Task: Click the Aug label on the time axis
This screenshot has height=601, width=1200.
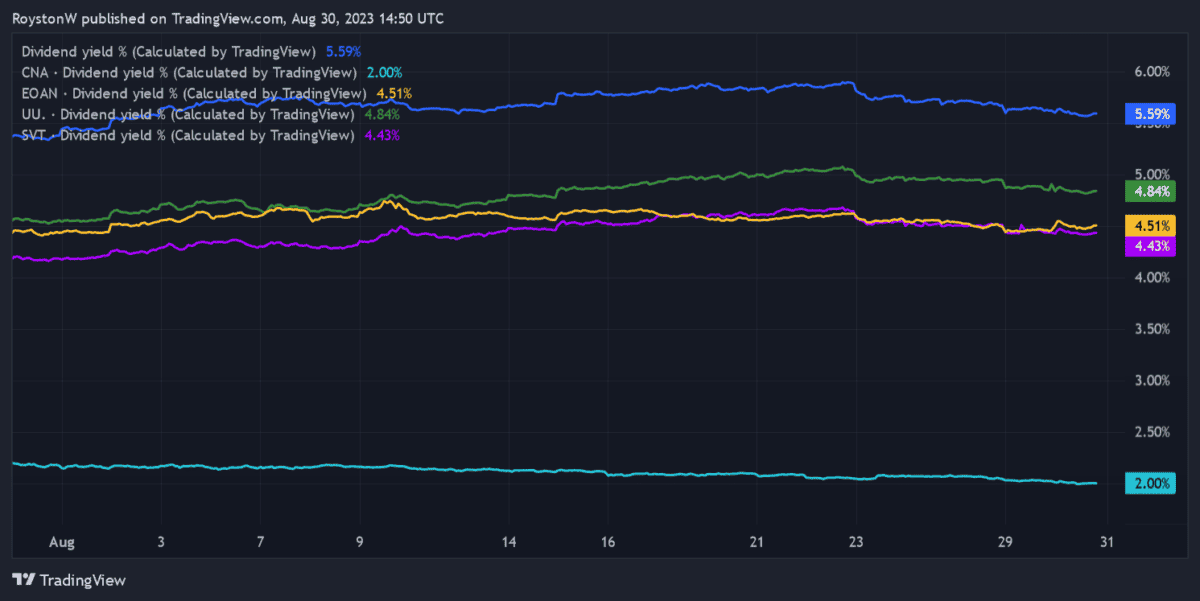Action: (61, 542)
